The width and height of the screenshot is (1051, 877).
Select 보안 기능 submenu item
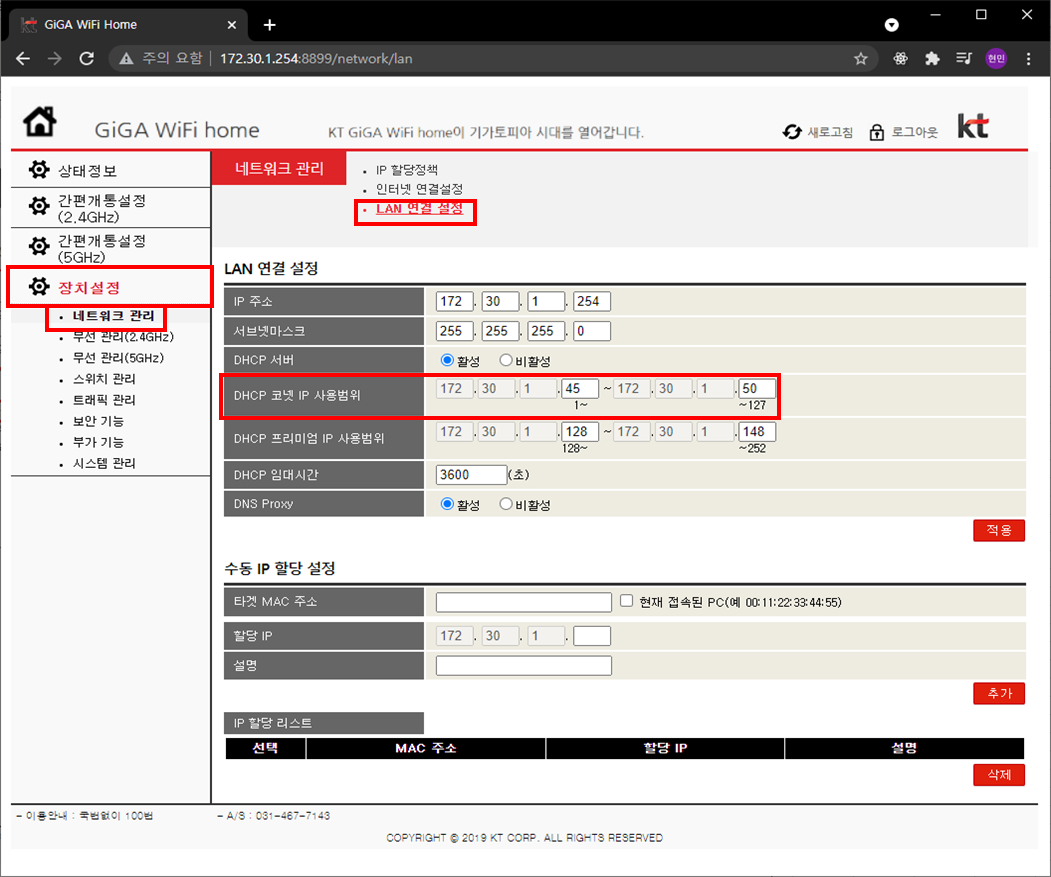[x=98, y=421]
